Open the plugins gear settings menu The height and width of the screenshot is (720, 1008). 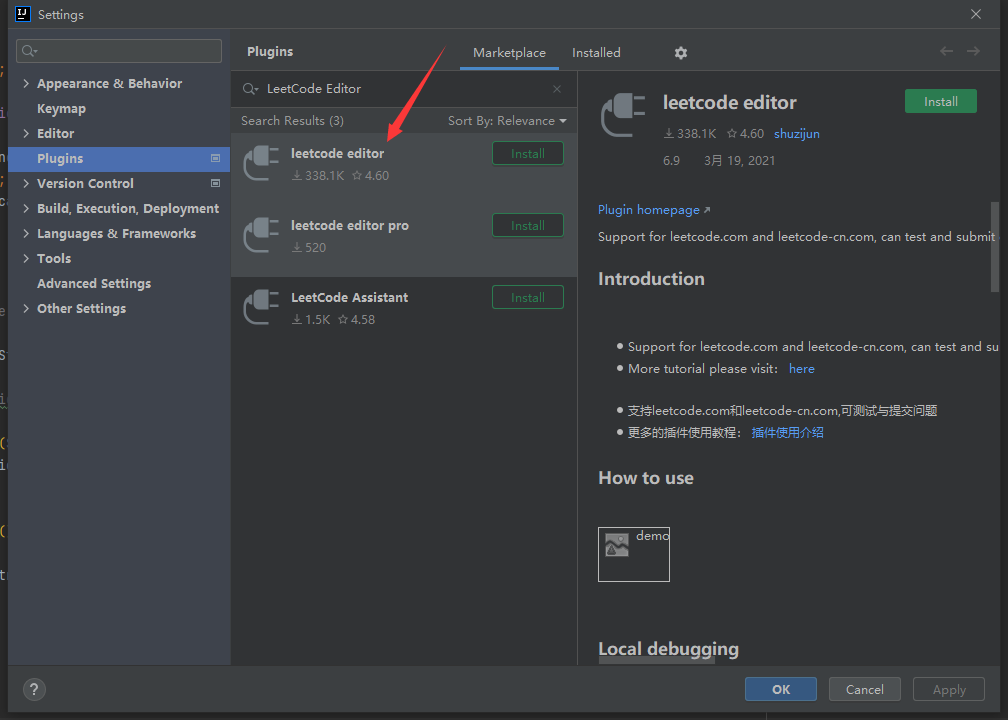pyautogui.click(x=681, y=53)
